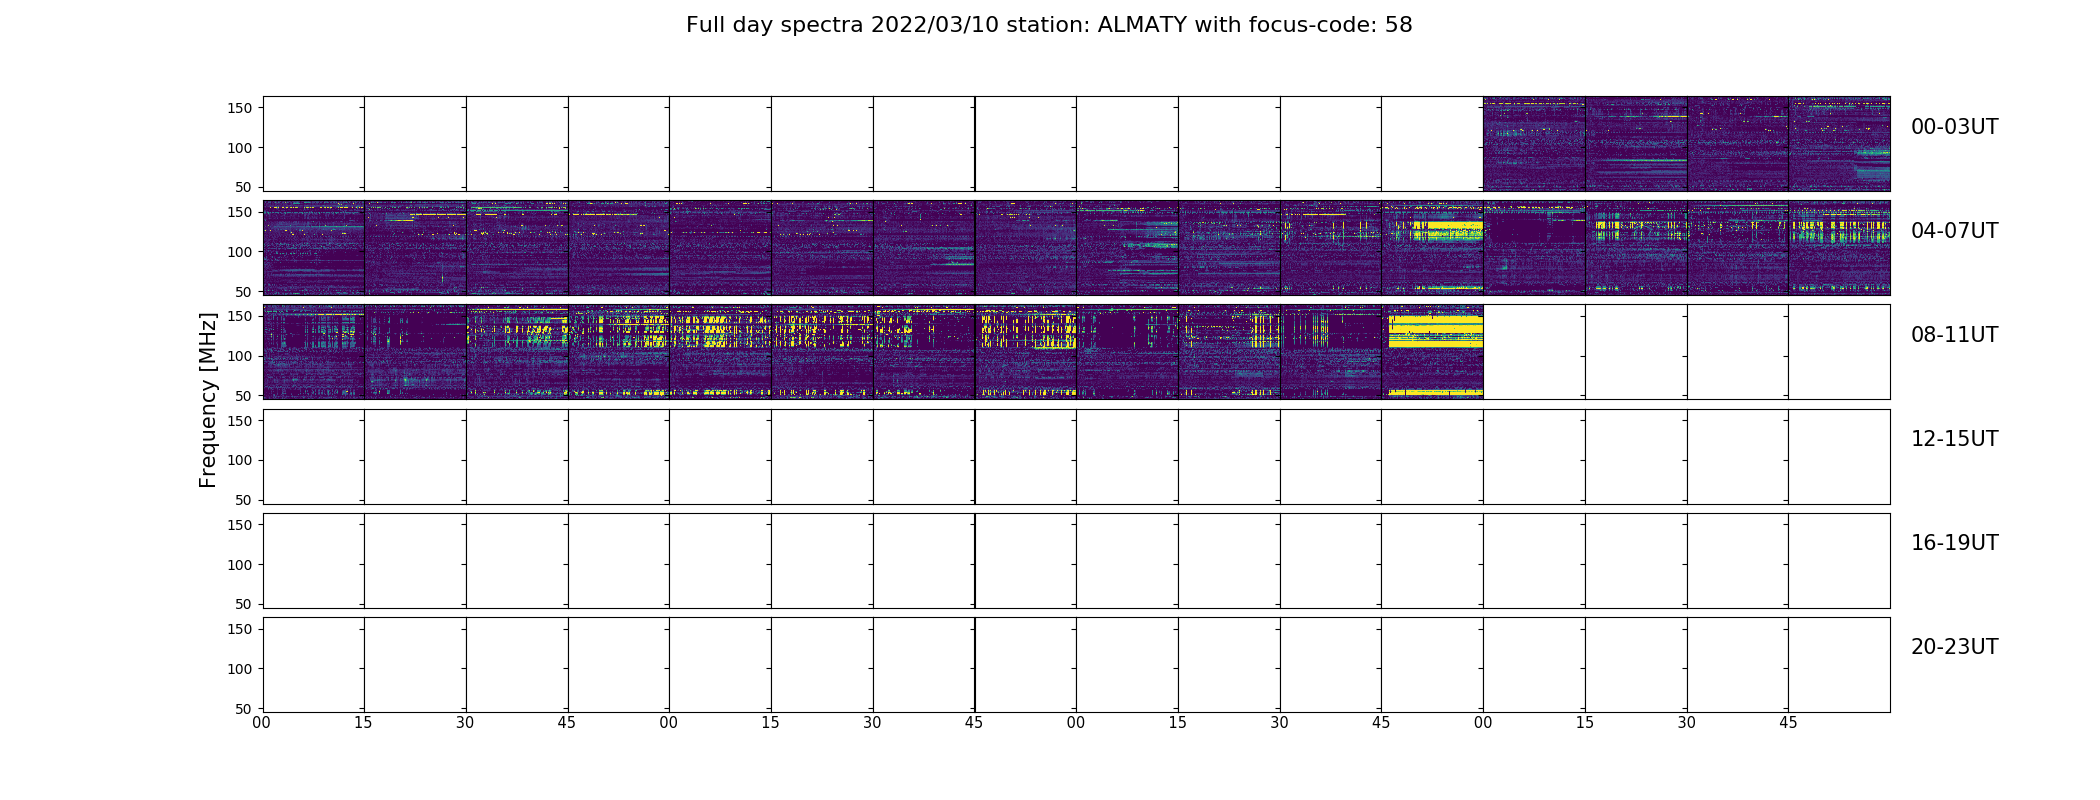This screenshot has width=2100, height=800.
Task: Click the 50 tick of the 04-07UT row
Action: click(x=246, y=291)
